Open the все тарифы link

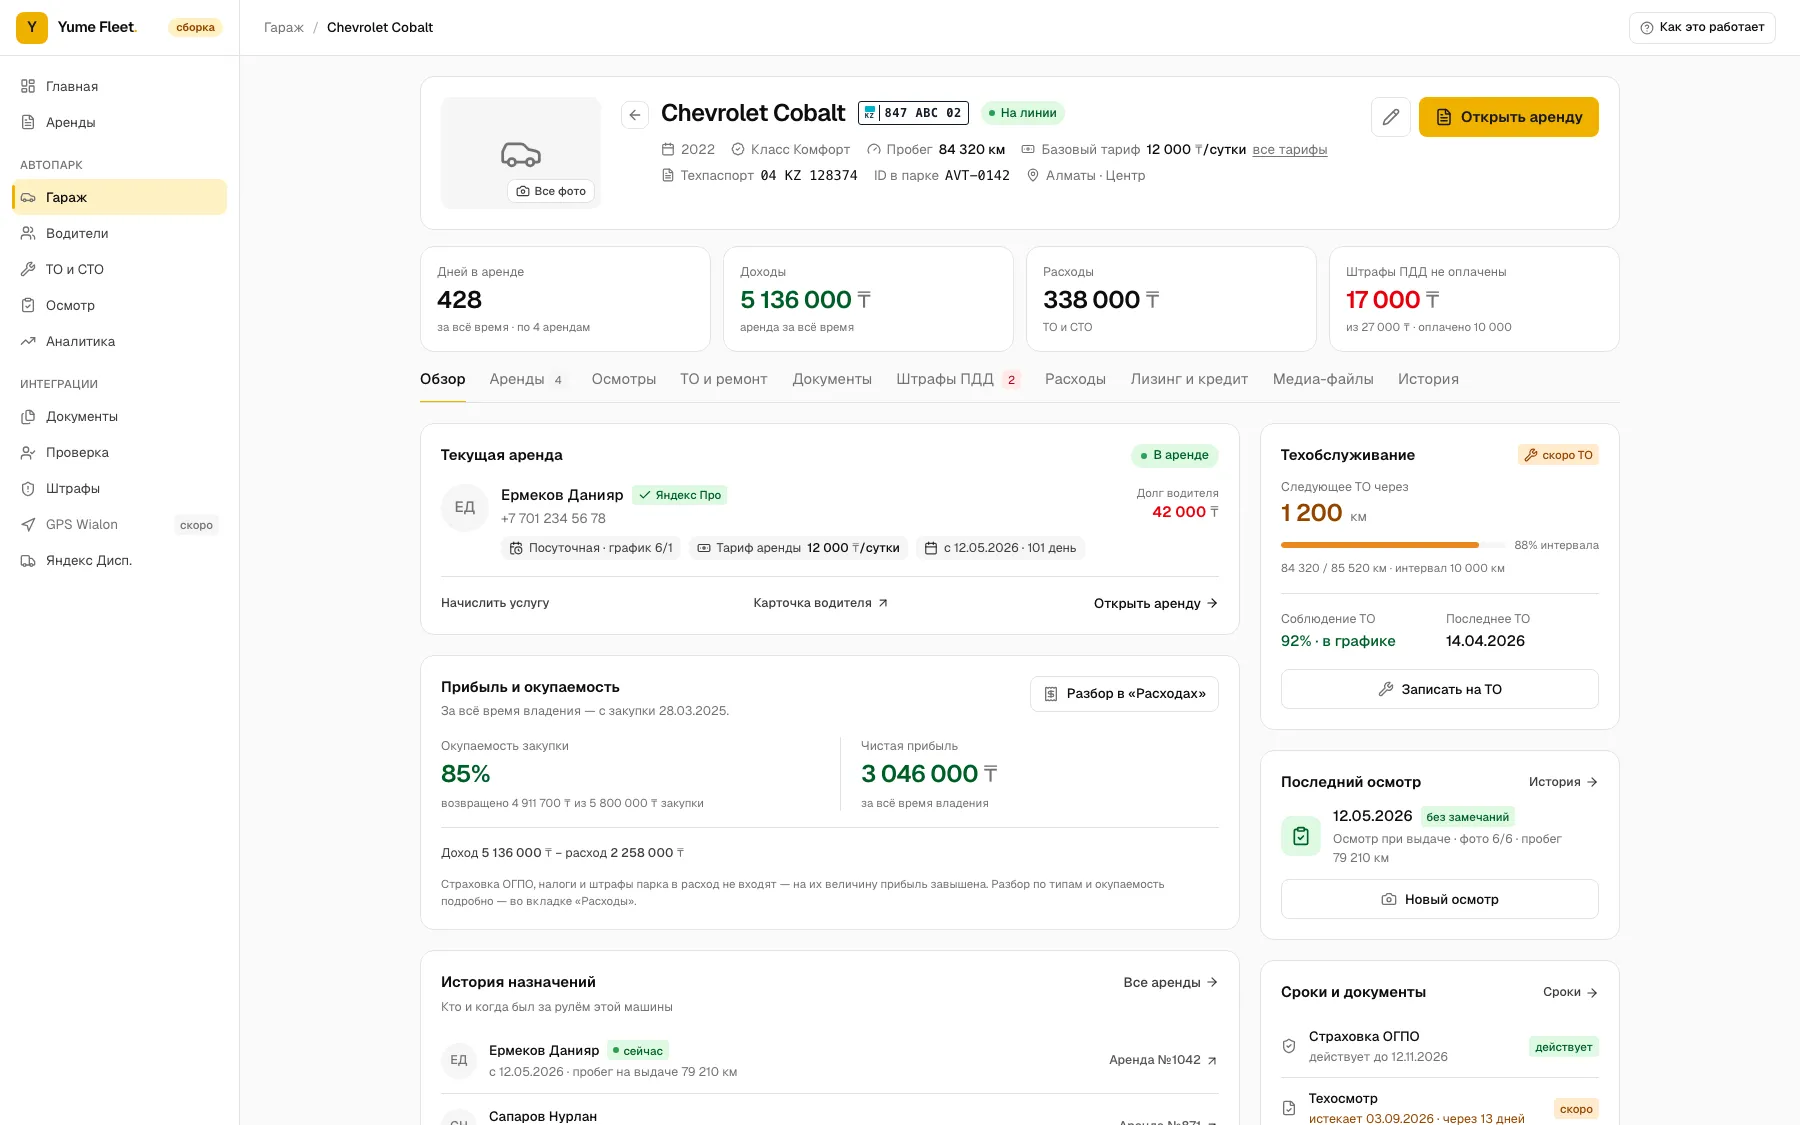pyautogui.click(x=1290, y=150)
